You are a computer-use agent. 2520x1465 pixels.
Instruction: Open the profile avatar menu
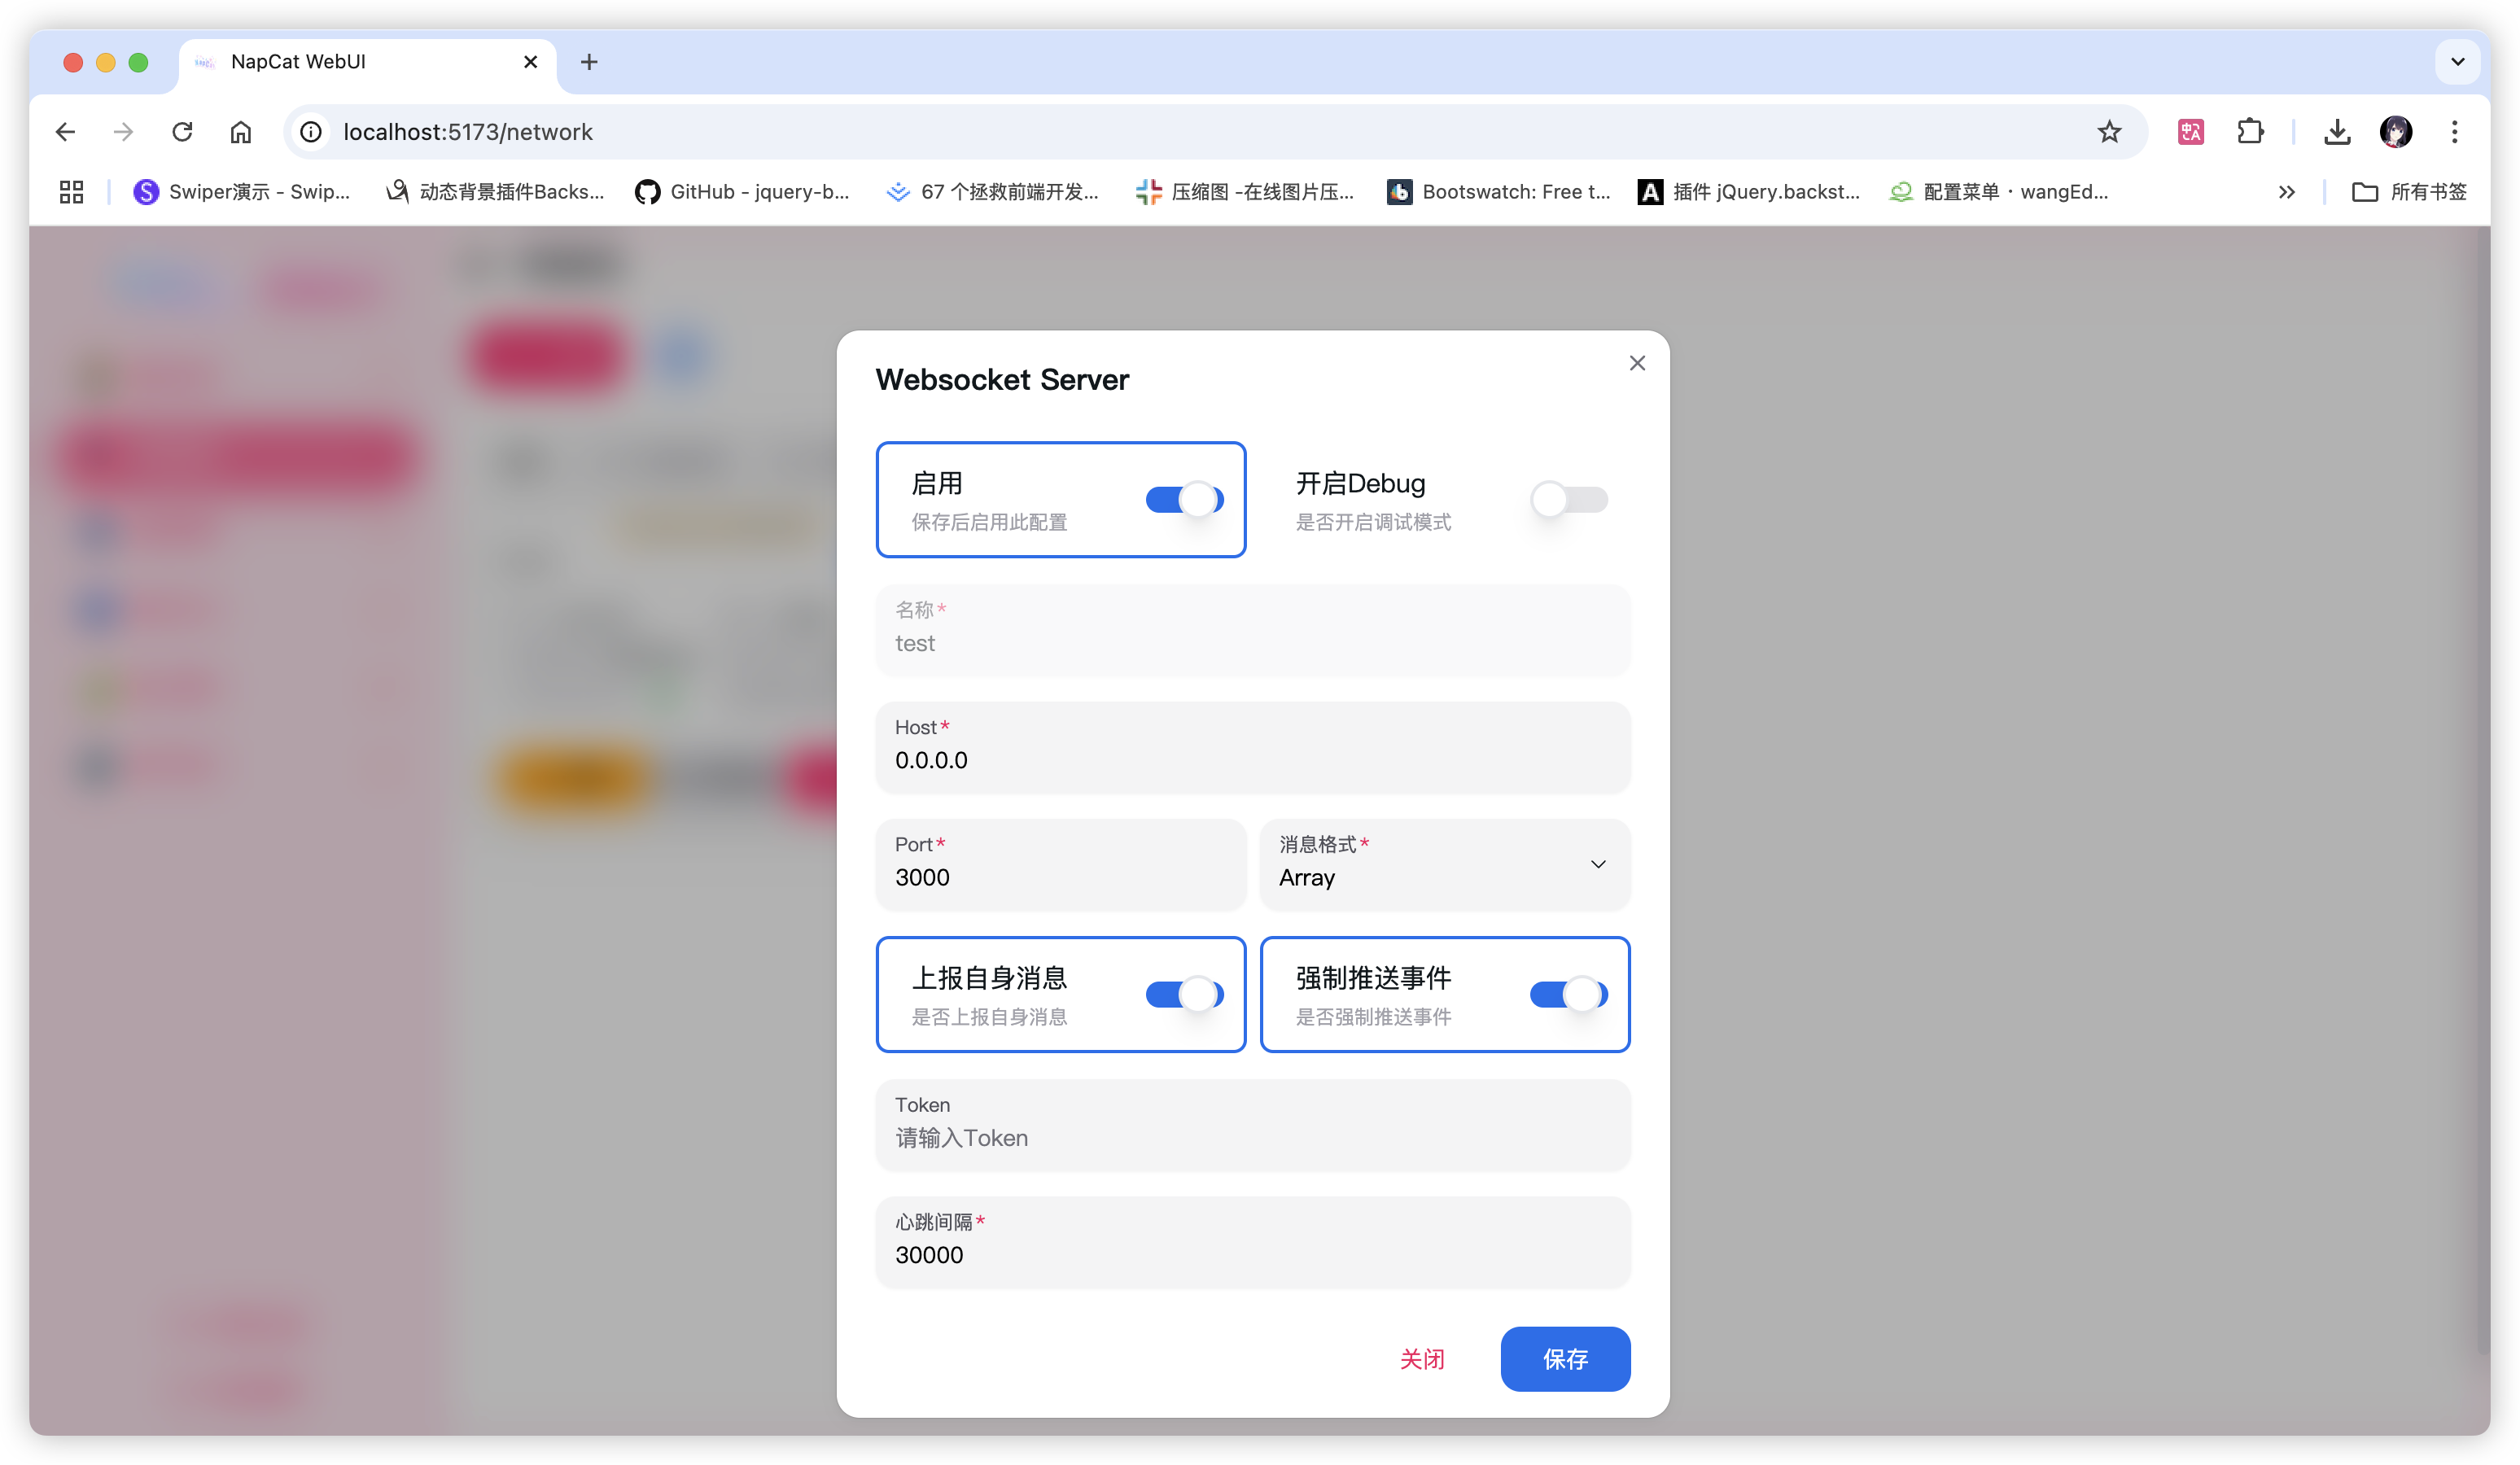click(2396, 132)
